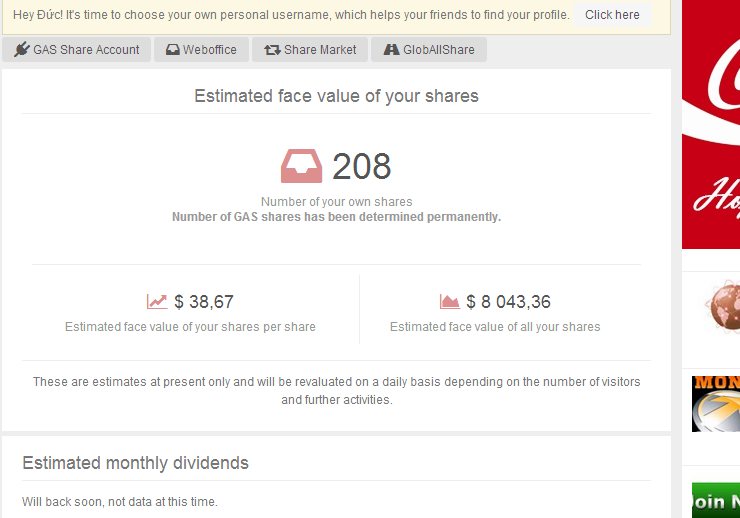Click the line chart icon beside $ 38,67
This screenshot has width=740, height=518.
tap(157, 301)
